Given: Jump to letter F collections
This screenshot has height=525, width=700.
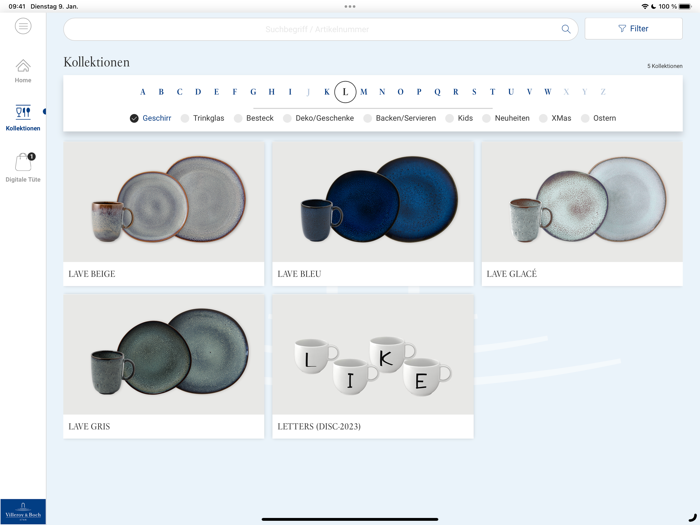Looking at the screenshot, I should click(x=234, y=92).
